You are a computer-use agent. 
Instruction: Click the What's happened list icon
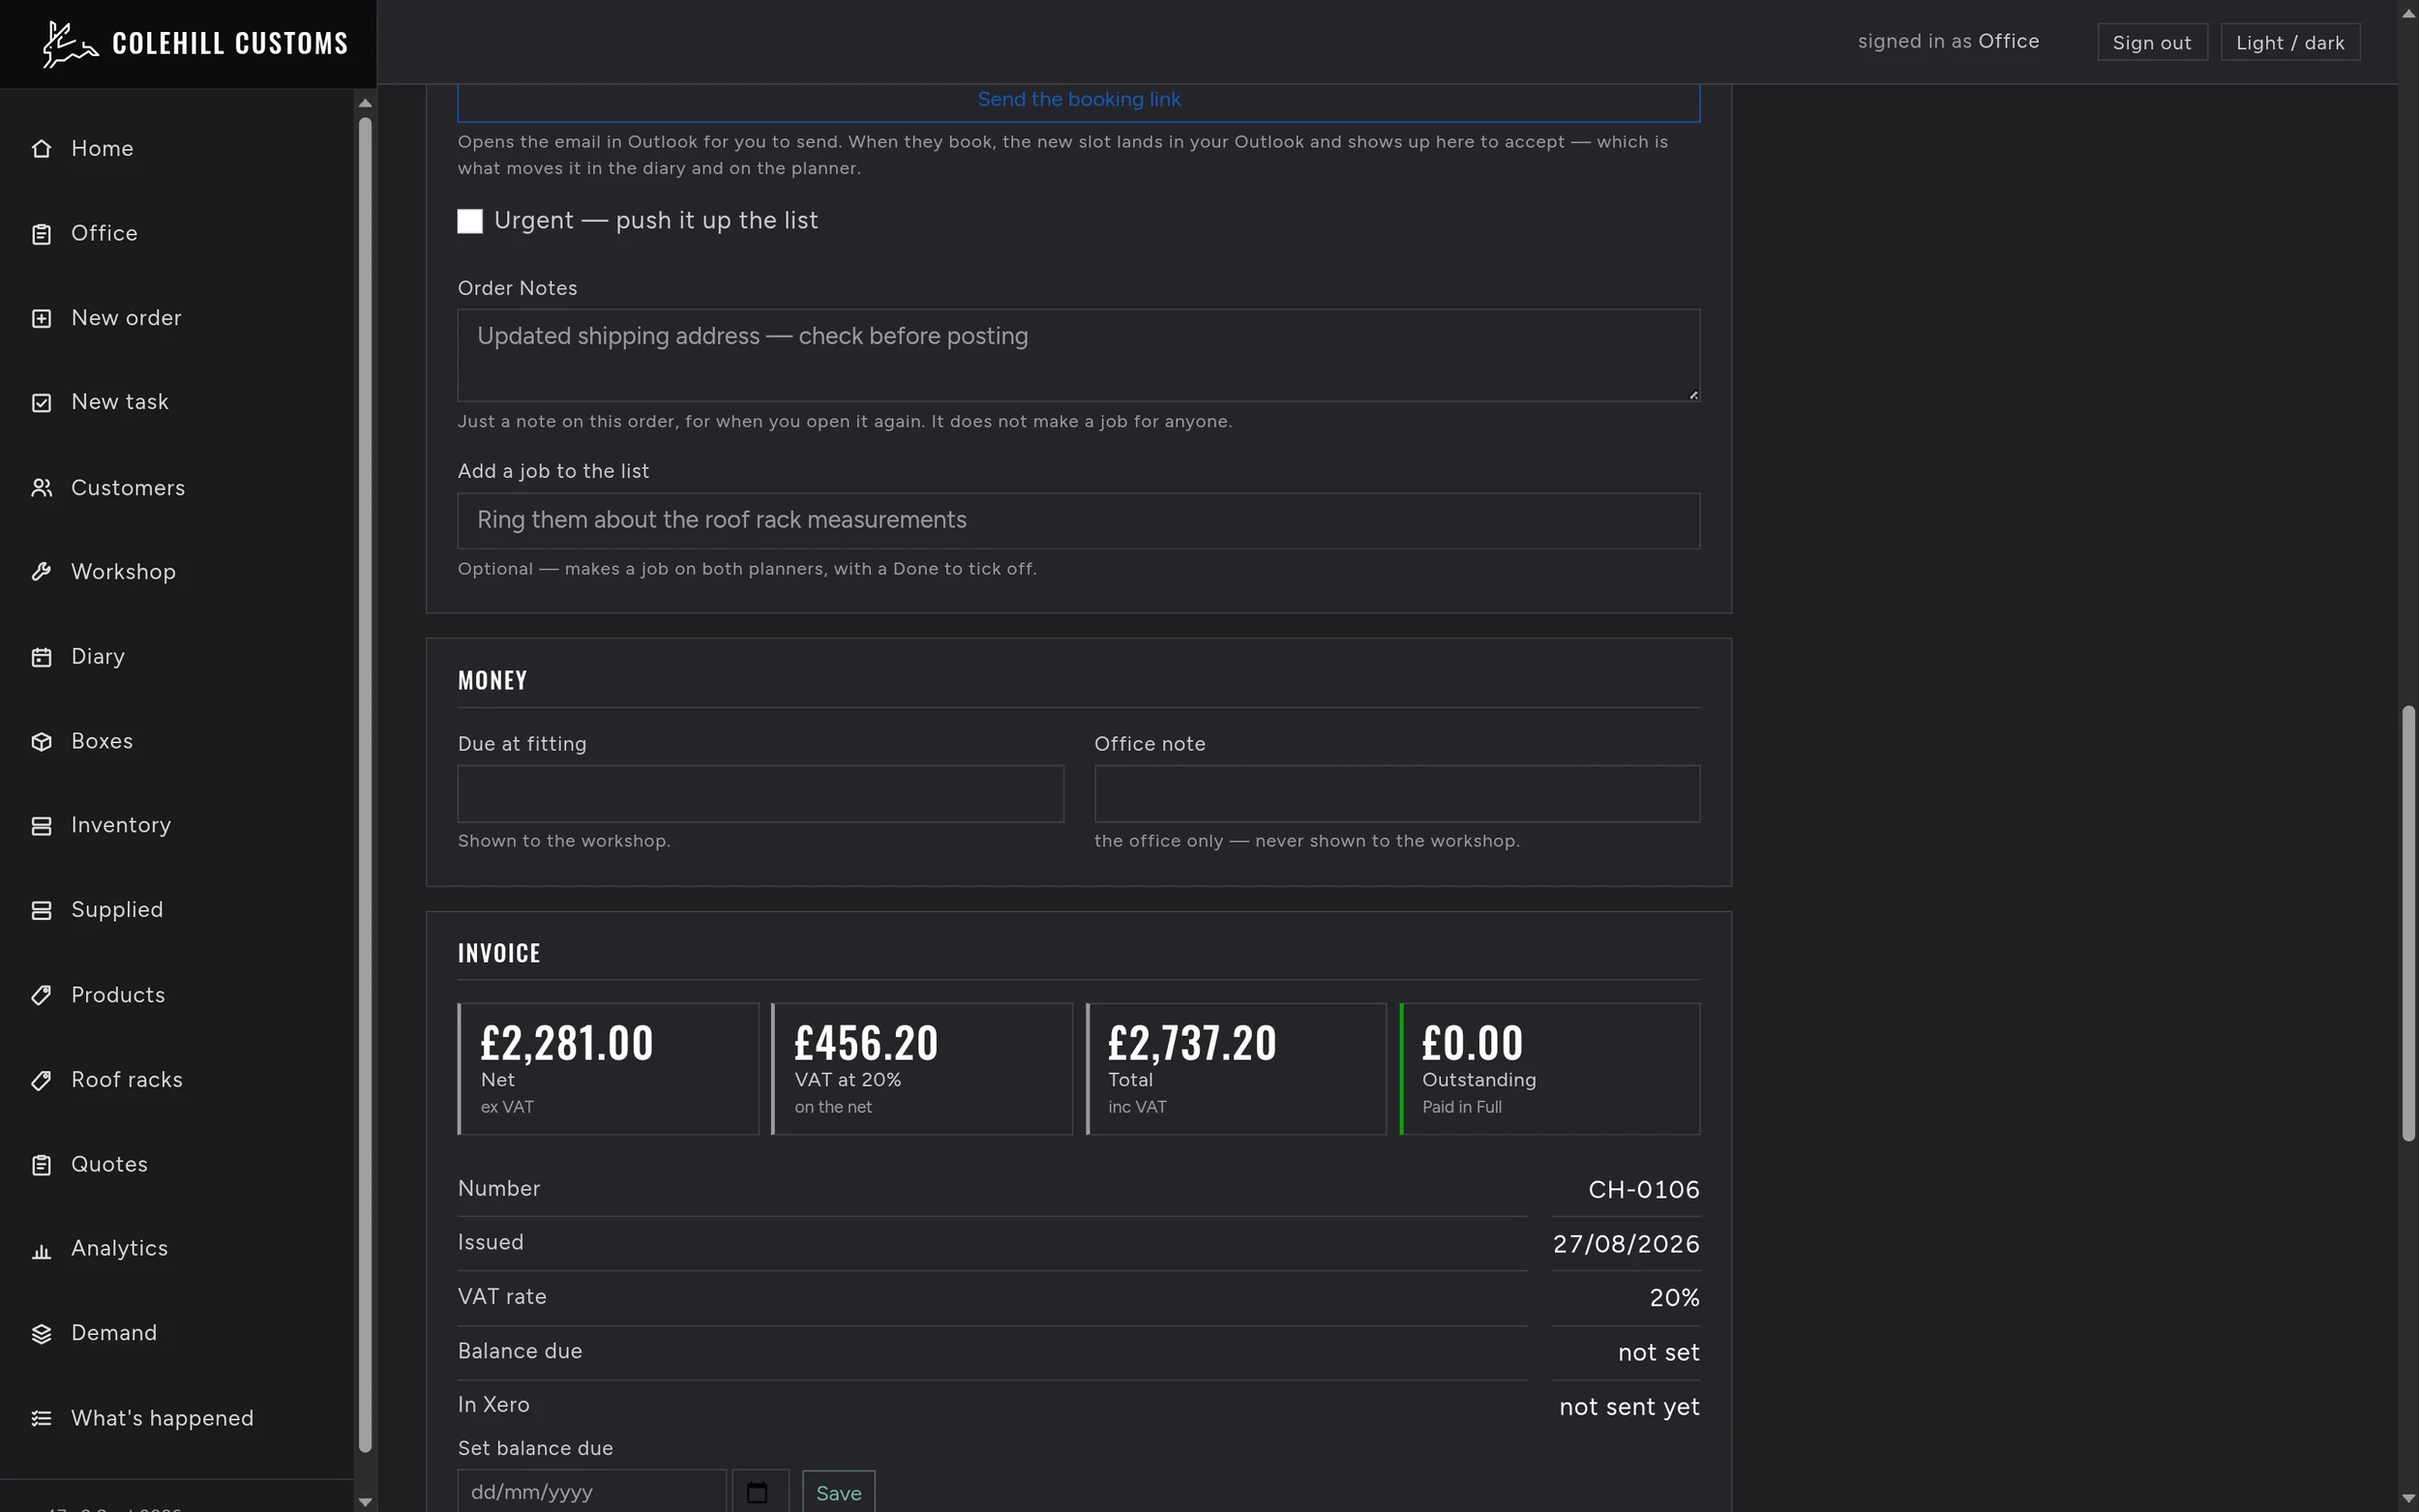pyautogui.click(x=41, y=1419)
